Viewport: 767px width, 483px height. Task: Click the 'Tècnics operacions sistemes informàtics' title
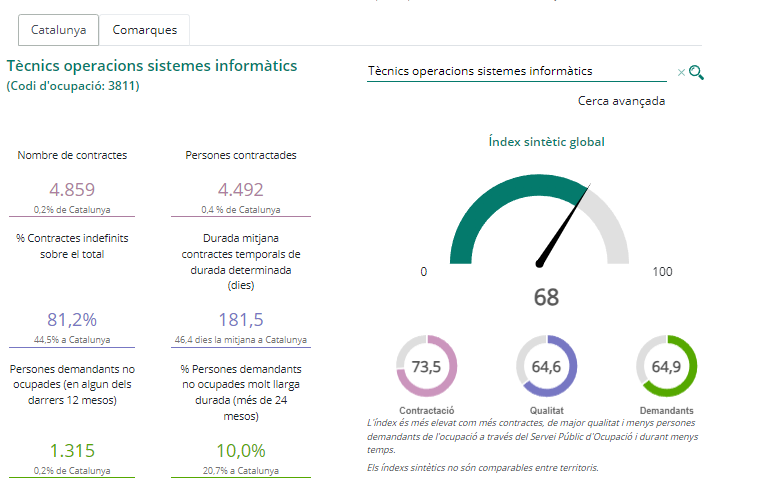pos(152,66)
